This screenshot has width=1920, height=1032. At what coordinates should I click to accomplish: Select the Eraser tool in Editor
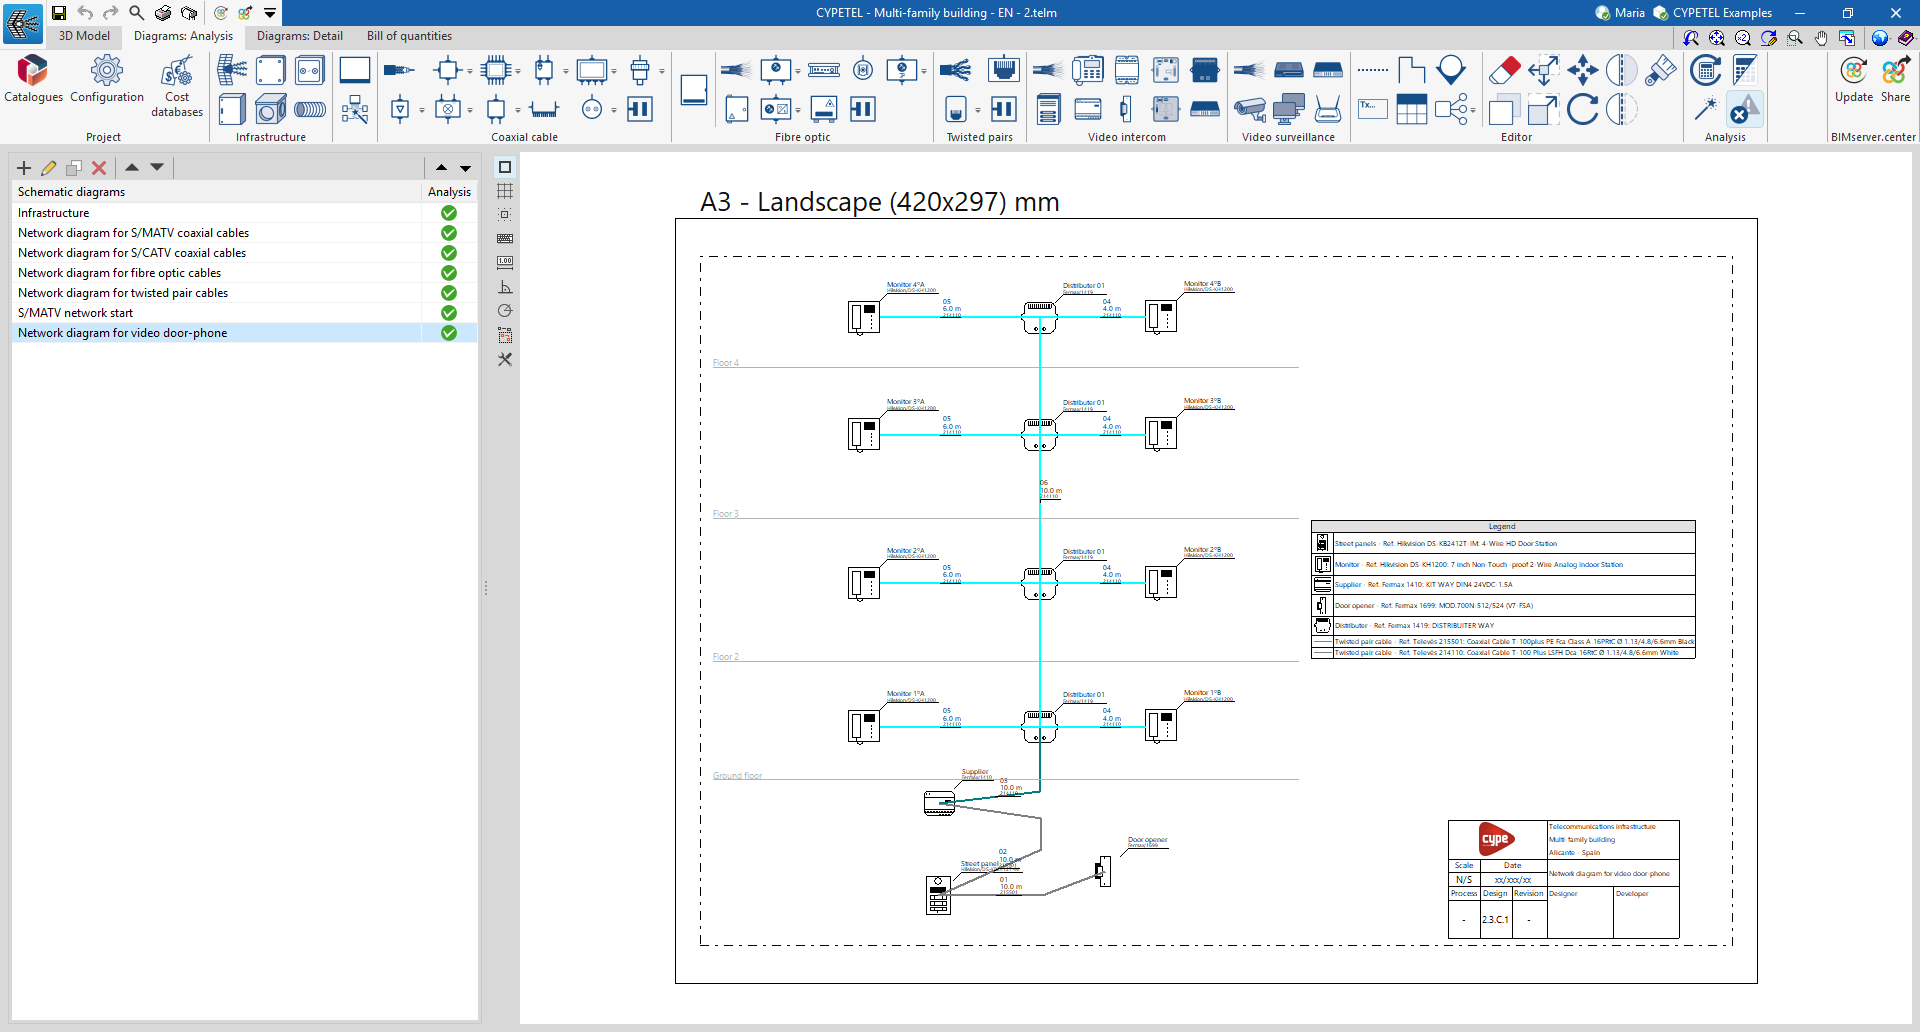1504,71
